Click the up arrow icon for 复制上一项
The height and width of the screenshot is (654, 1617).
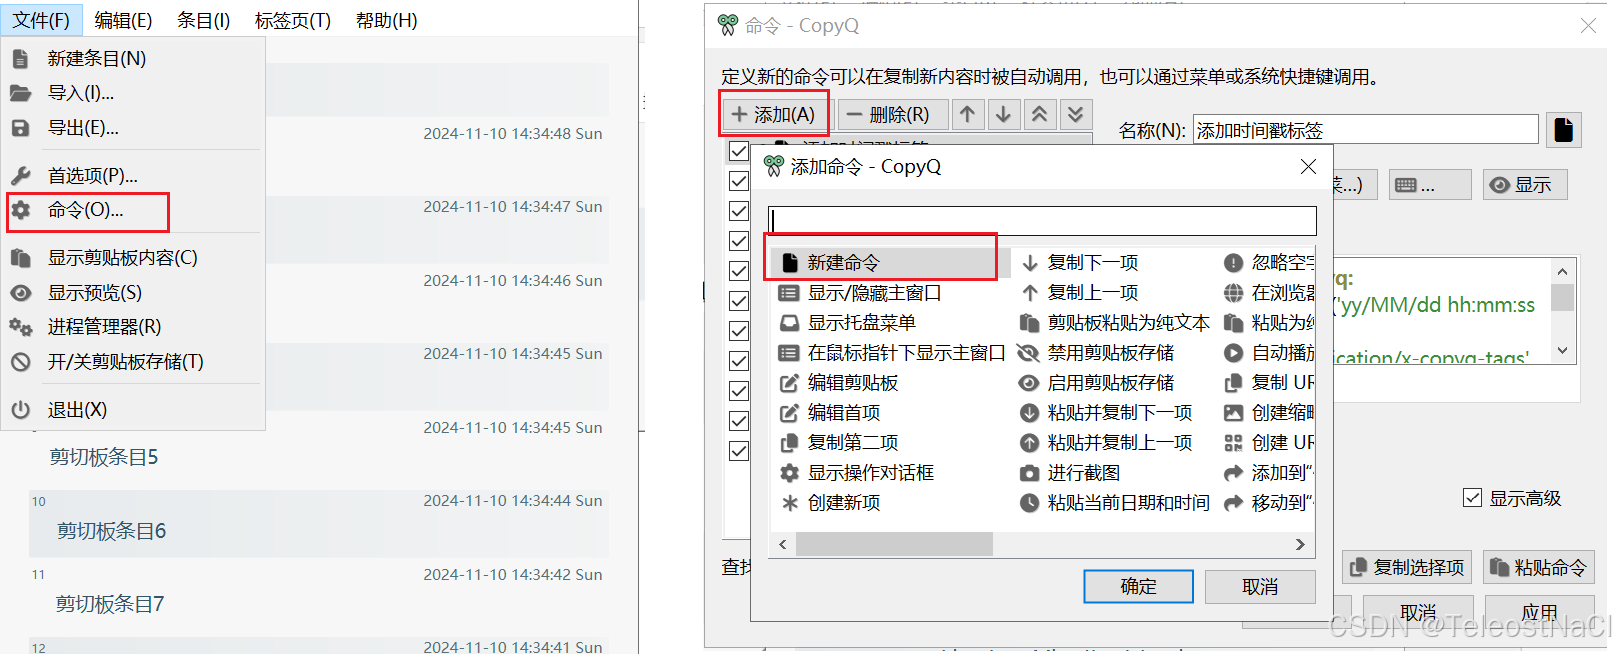(x=1029, y=293)
